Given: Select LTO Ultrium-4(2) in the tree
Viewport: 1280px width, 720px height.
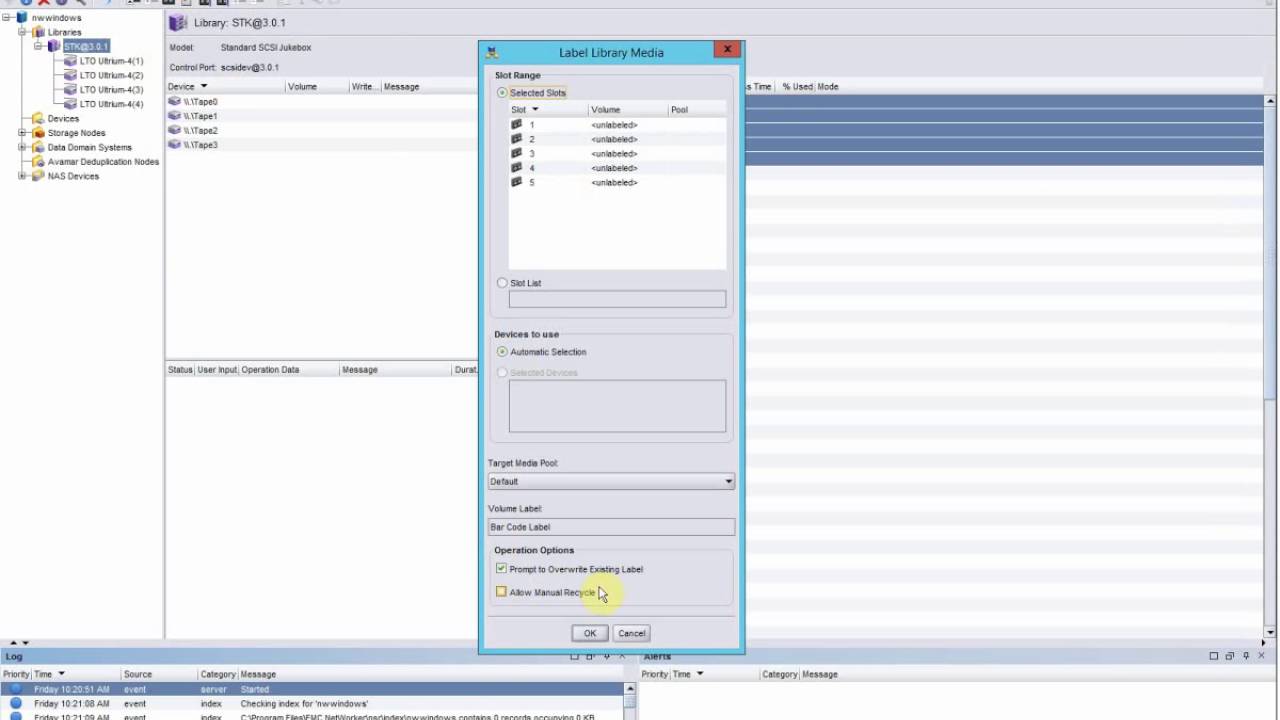Looking at the screenshot, I should click(111, 75).
